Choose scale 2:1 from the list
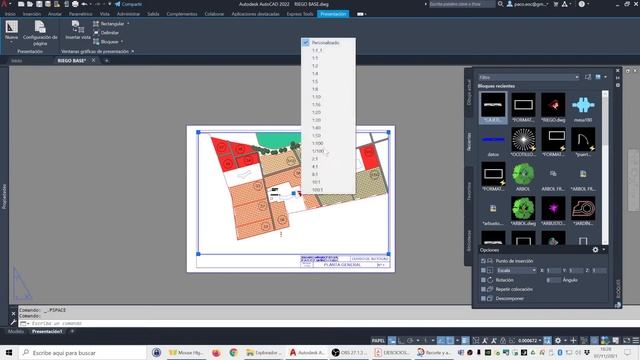This screenshot has height=360, width=640. click(x=329, y=159)
